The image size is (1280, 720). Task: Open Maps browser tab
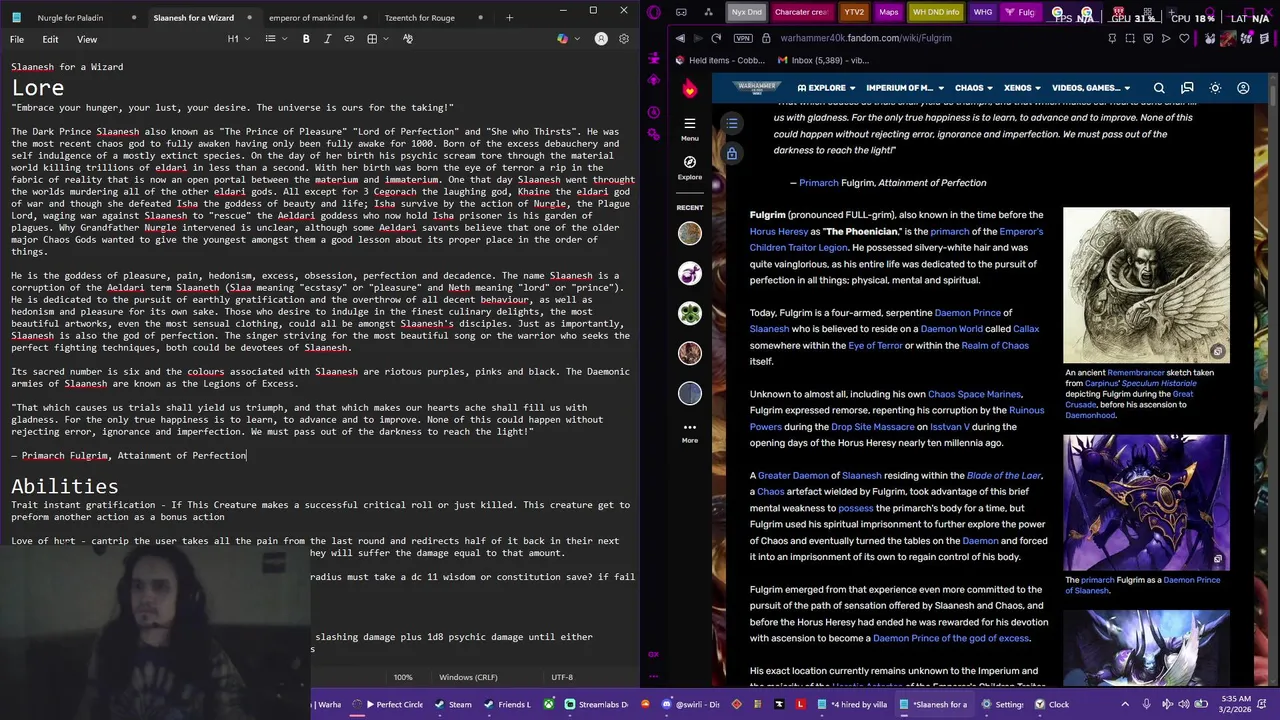888,12
